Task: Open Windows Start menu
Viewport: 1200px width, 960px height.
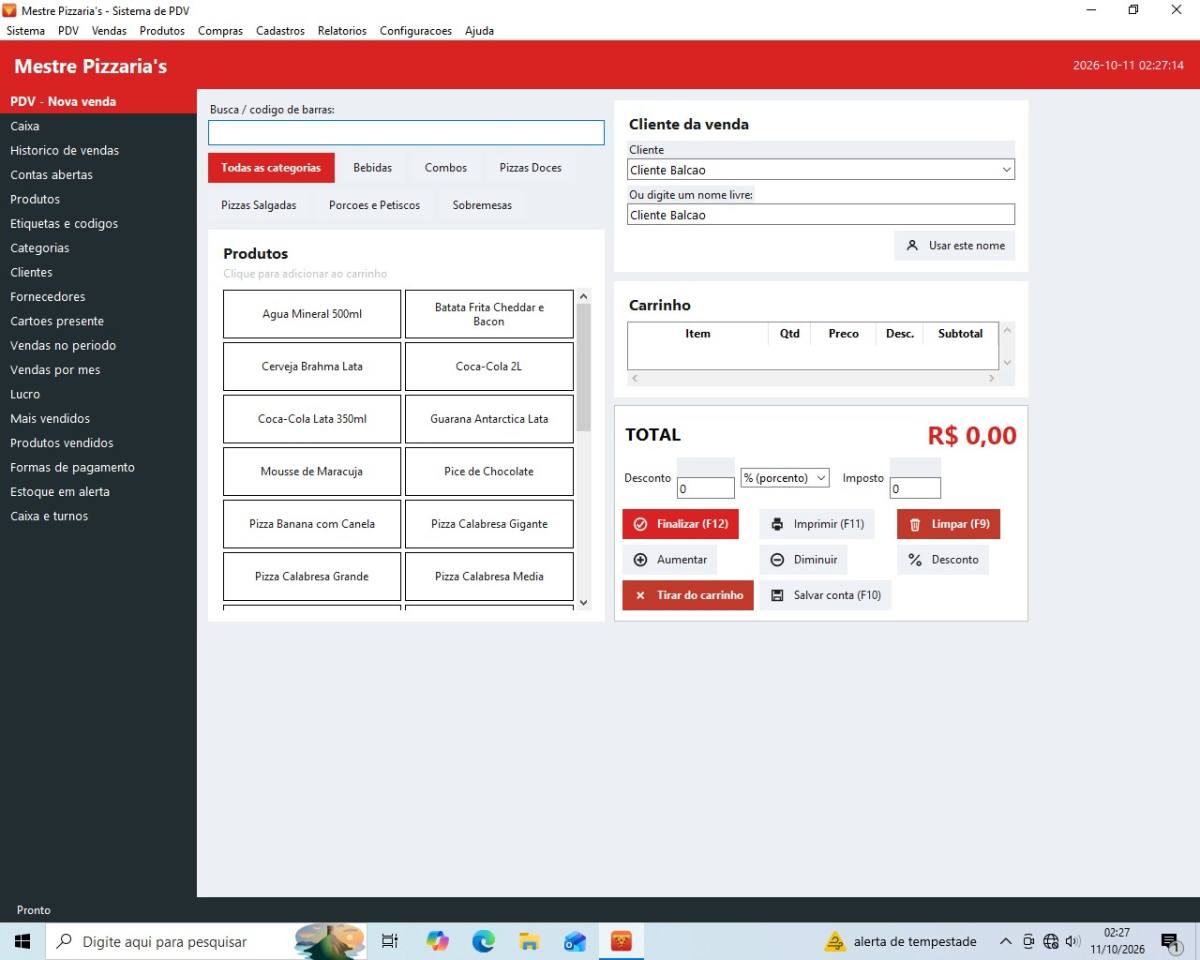Action: click(23, 941)
